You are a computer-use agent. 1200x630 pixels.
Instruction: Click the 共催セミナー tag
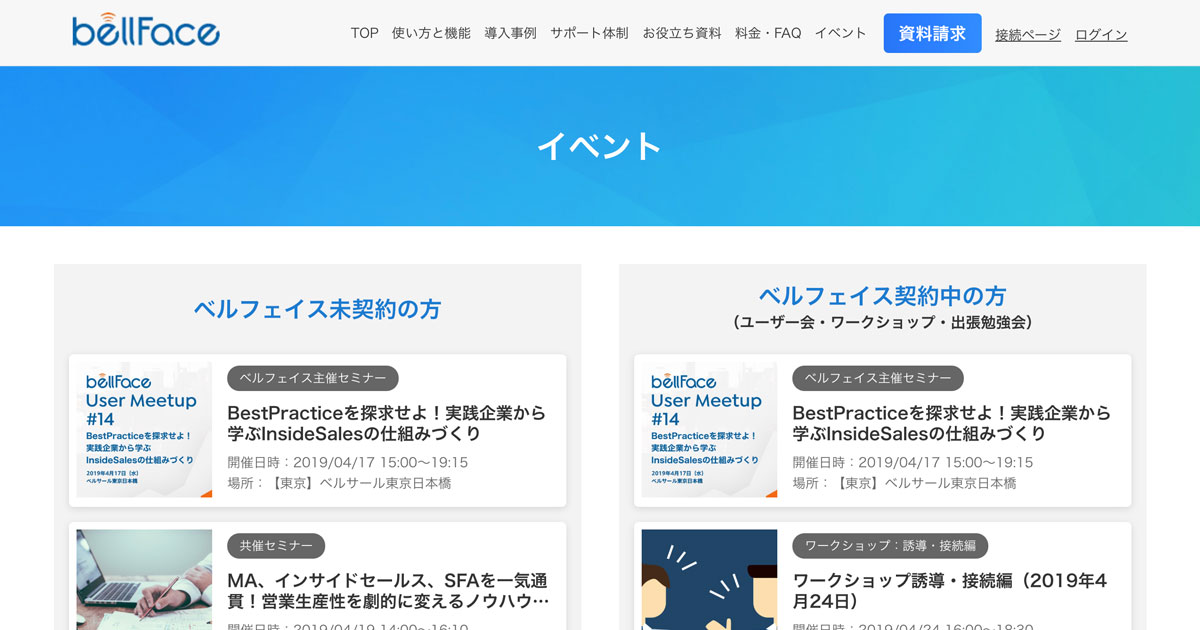pyautogui.click(x=276, y=546)
